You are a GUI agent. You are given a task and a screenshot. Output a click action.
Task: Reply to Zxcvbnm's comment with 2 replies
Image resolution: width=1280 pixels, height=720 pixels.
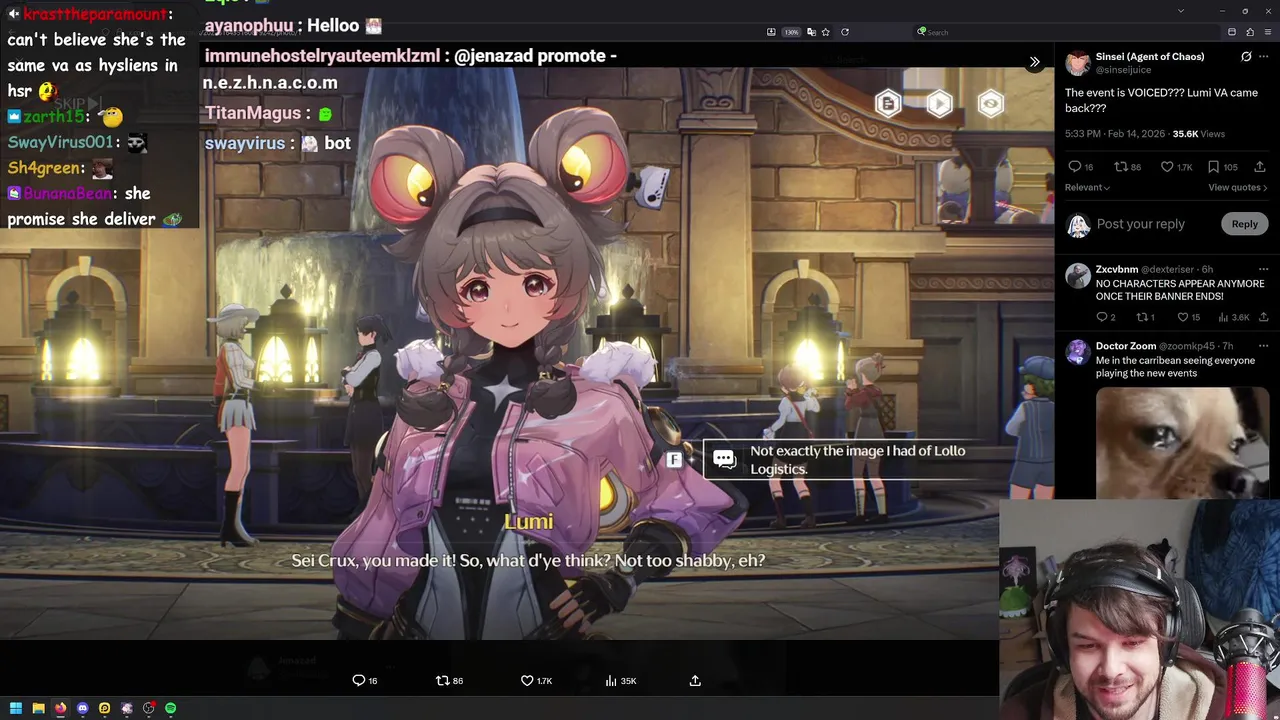(x=1105, y=317)
